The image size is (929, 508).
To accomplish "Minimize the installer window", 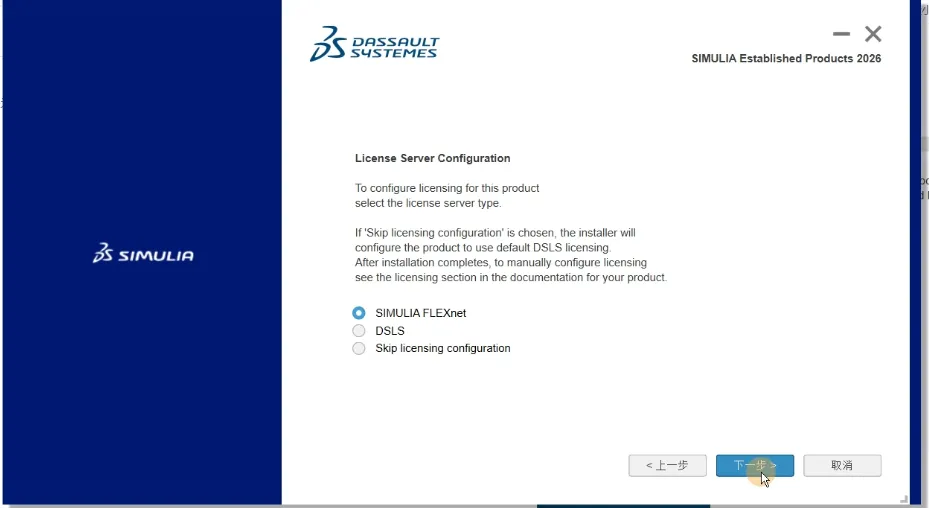I will [x=841, y=34].
